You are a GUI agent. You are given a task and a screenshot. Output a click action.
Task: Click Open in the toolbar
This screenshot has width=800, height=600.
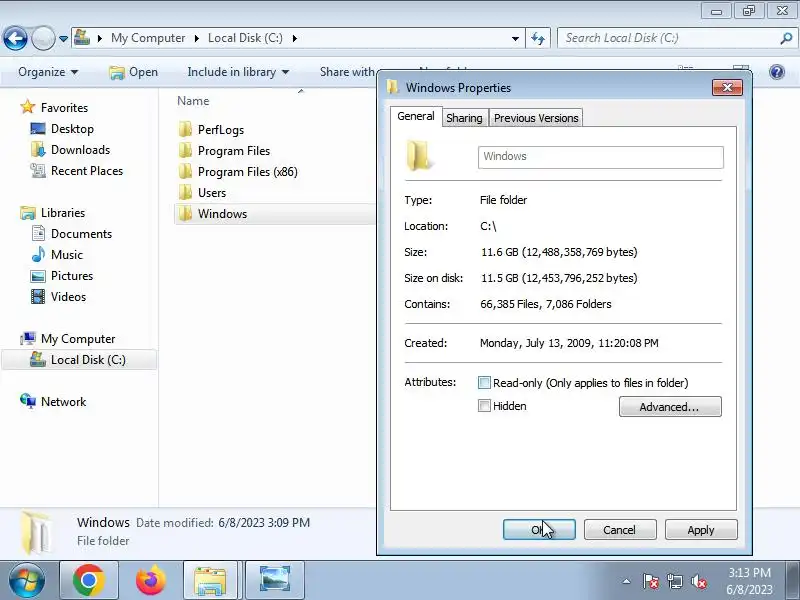point(134,72)
